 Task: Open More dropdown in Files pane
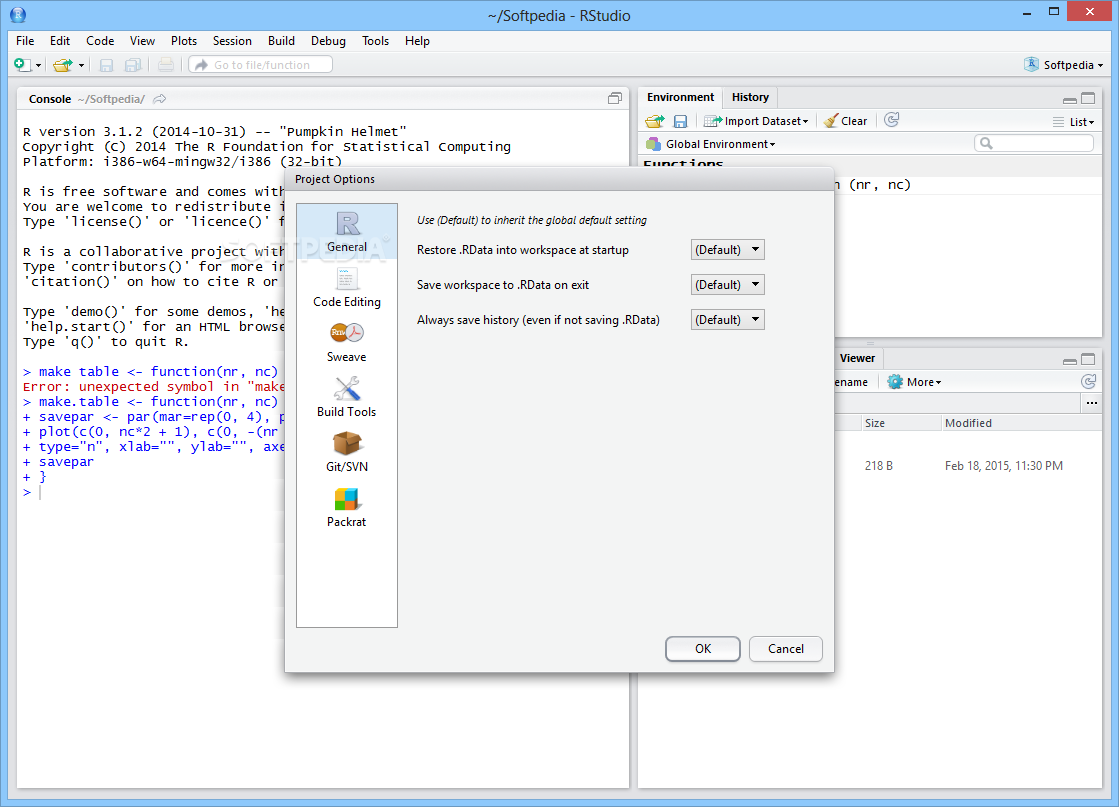coord(914,382)
